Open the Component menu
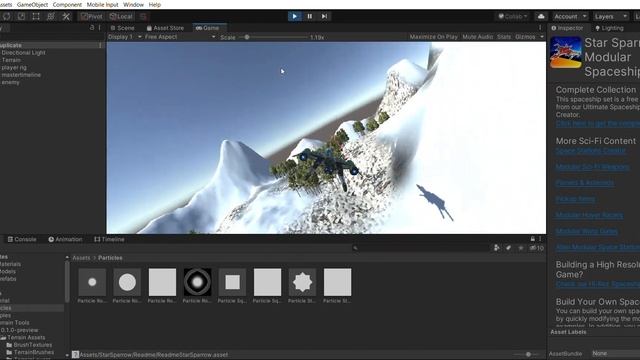 coord(67,4)
